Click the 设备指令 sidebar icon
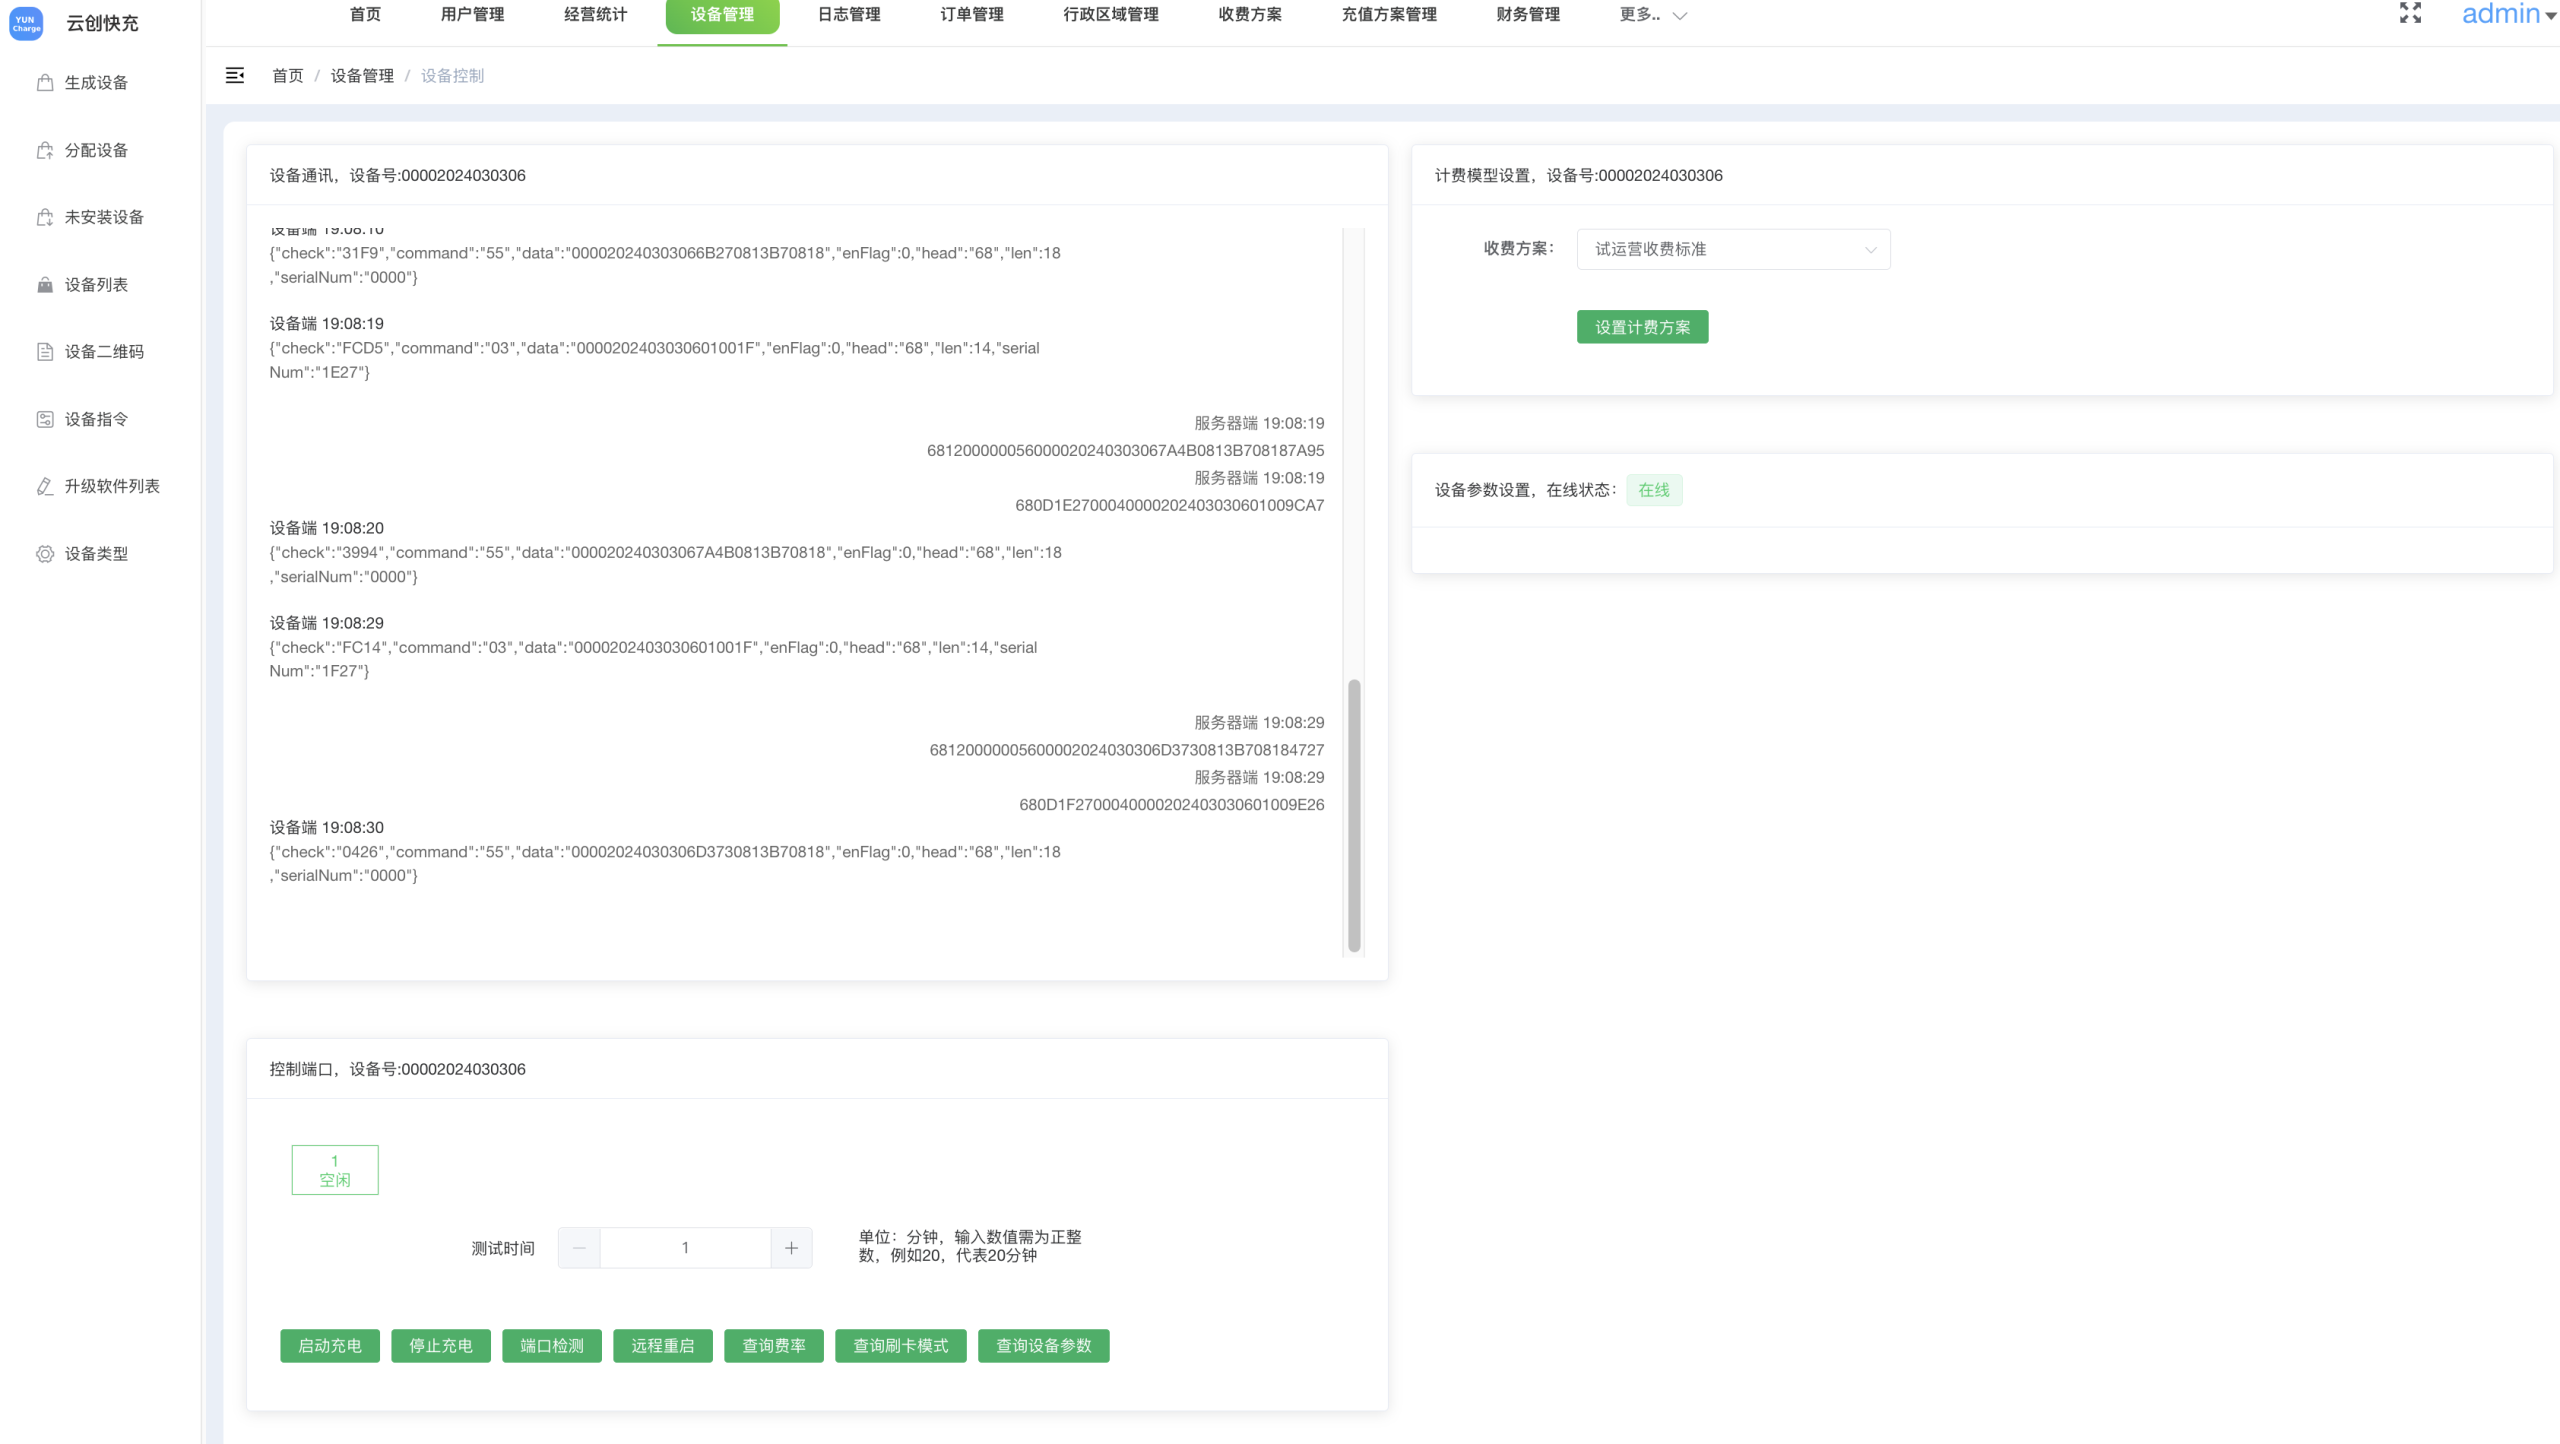Viewport: 2560px width, 1444px height. point(45,419)
